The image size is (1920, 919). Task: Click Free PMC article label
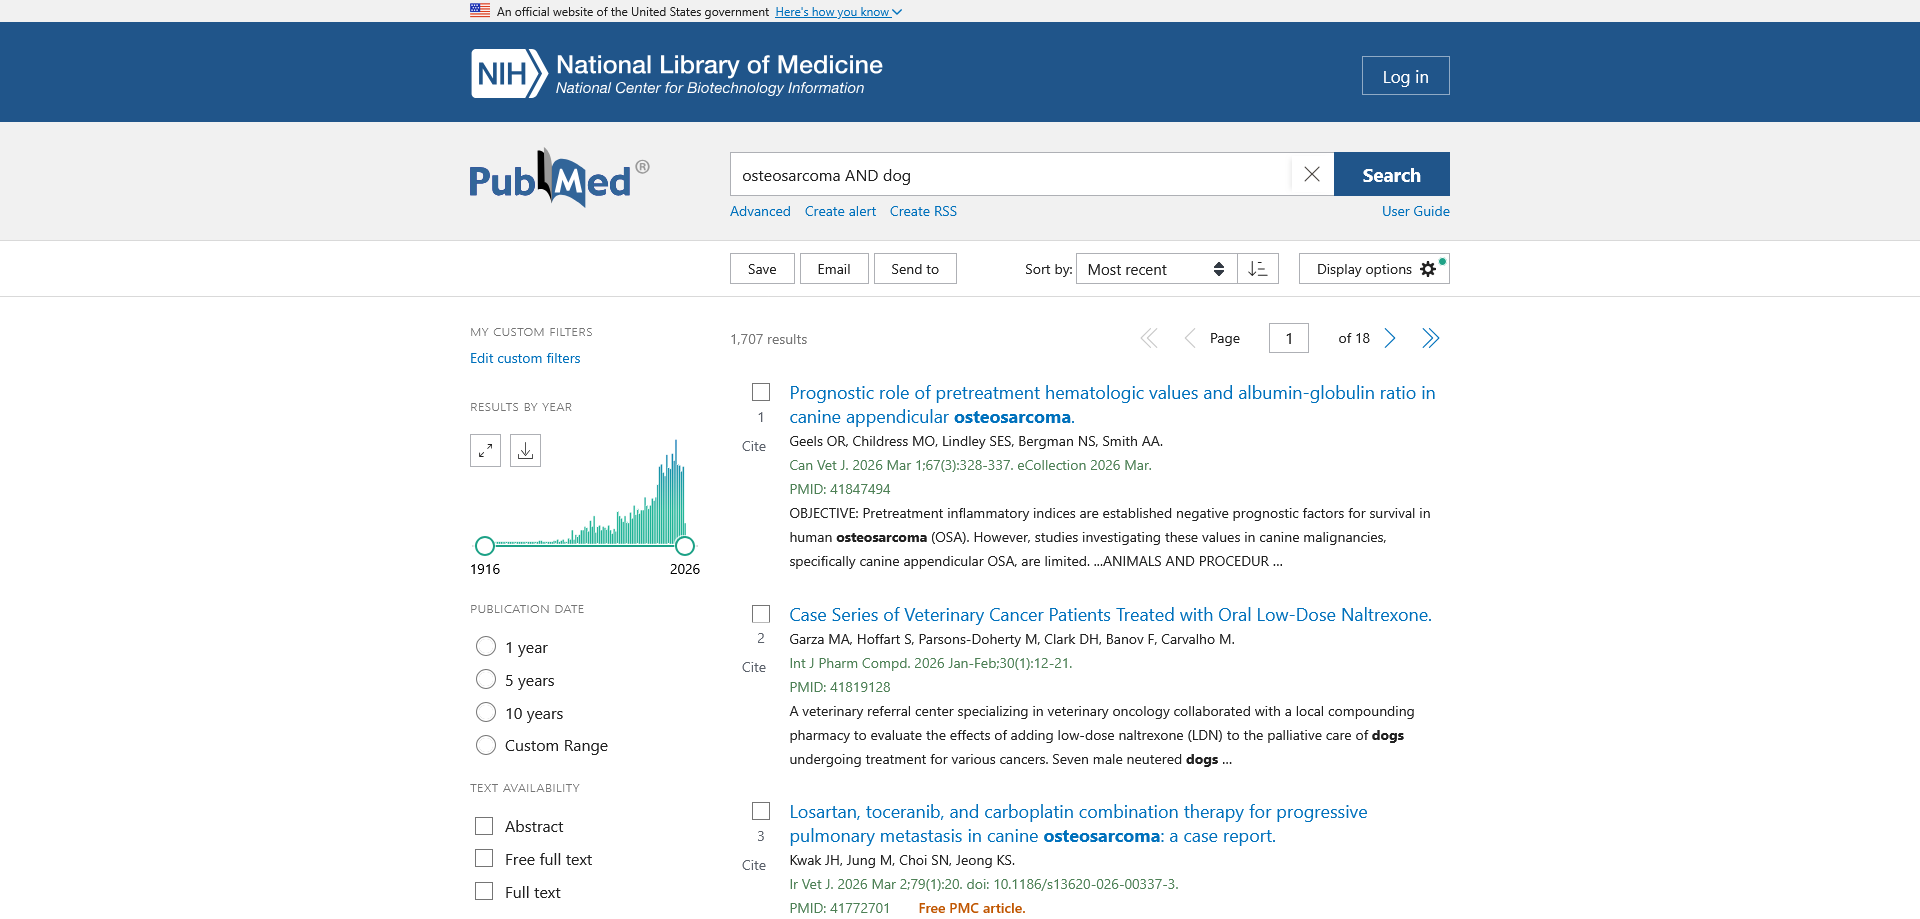(x=971, y=908)
